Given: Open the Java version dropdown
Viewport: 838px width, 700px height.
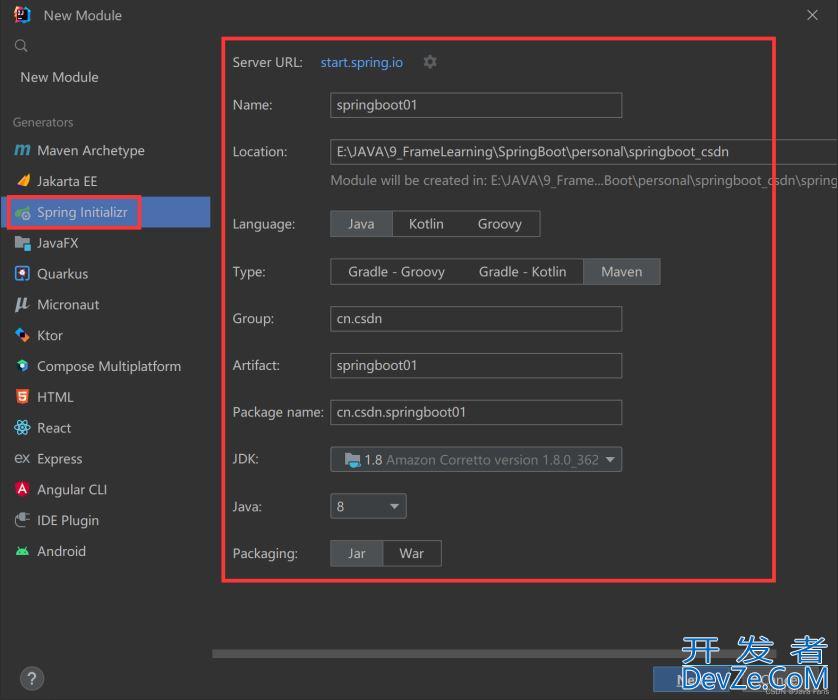Looking at the screenshot, I should click(x=368, y=506).
